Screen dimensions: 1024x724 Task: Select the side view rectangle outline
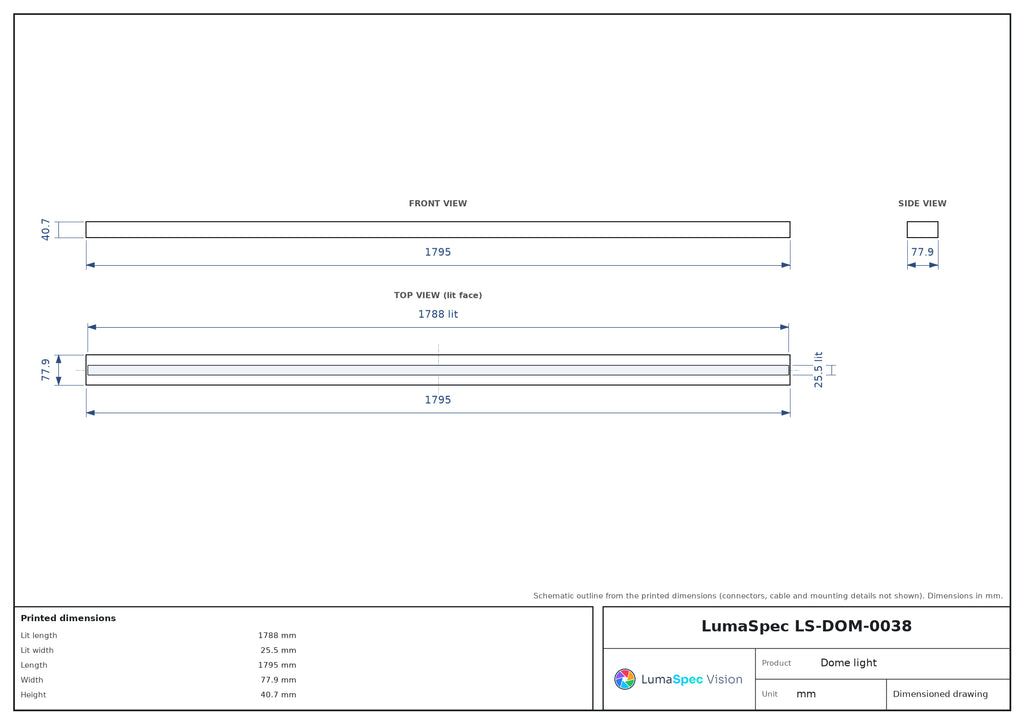(922, 229)
